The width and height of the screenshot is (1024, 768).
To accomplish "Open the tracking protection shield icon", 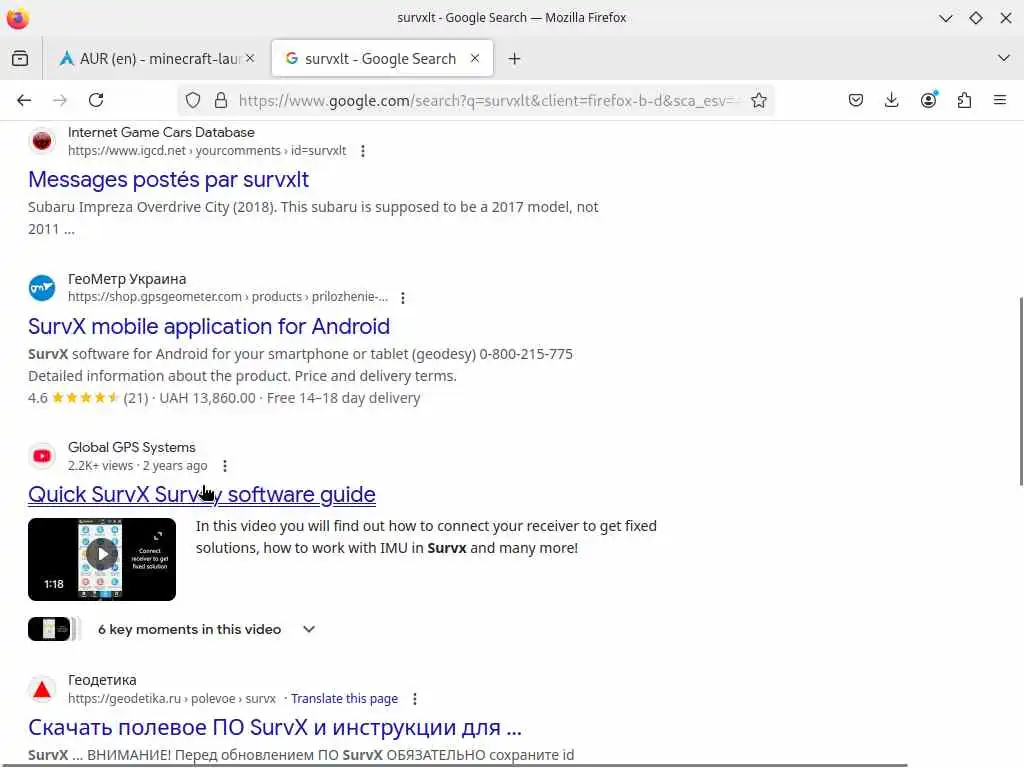I will [193, 100].
